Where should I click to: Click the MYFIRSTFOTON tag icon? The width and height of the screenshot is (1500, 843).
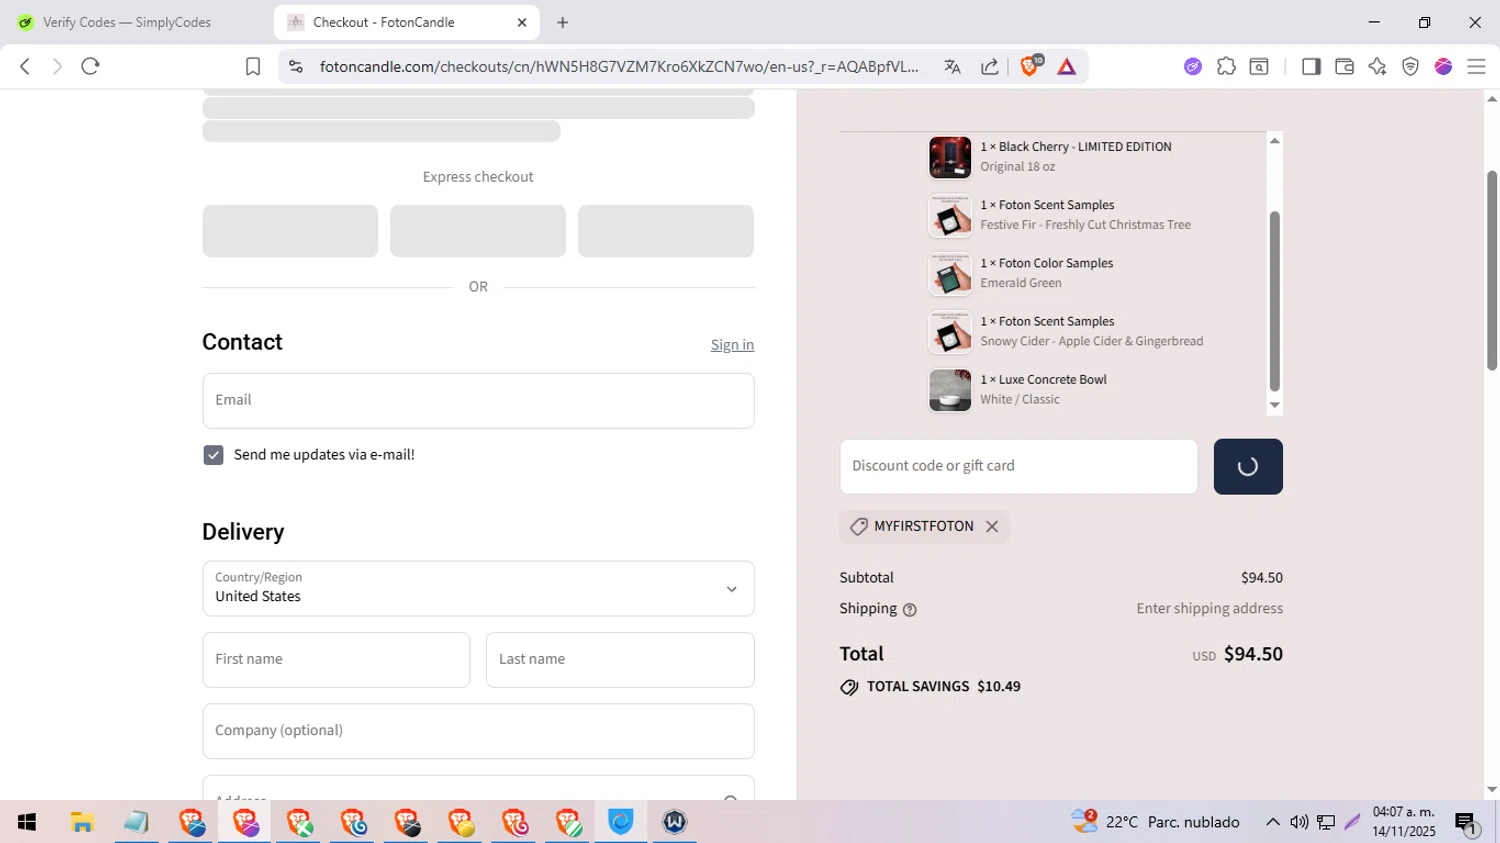click(x=858, y=526)
